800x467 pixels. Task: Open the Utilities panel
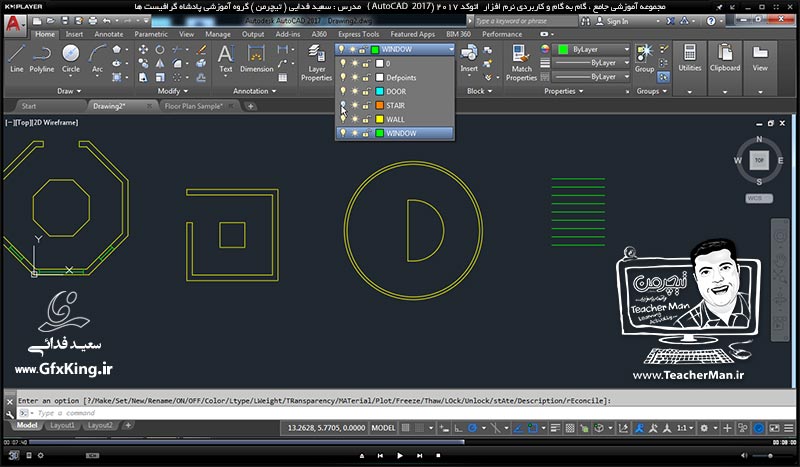[x=689, y=58]
